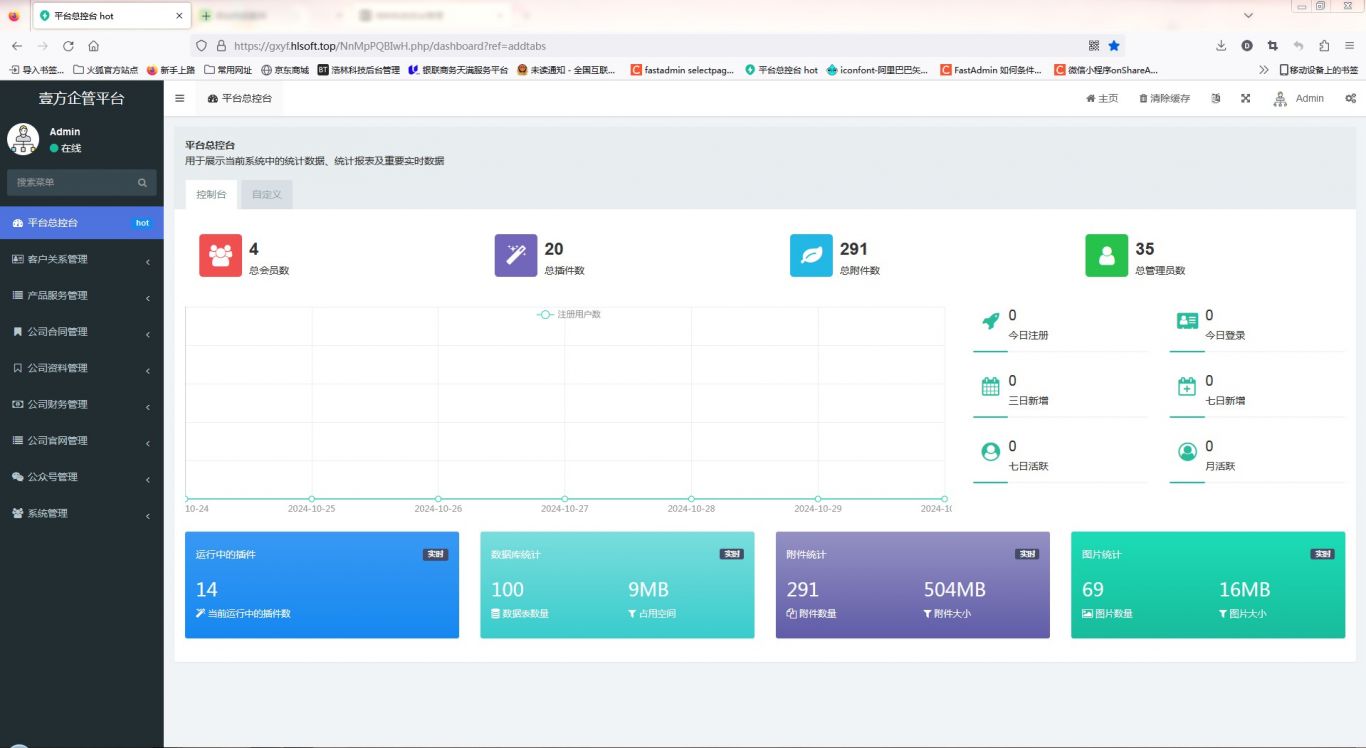
Task: Click the 搜索菜单 search input field
Action: (x=70, y=182)
